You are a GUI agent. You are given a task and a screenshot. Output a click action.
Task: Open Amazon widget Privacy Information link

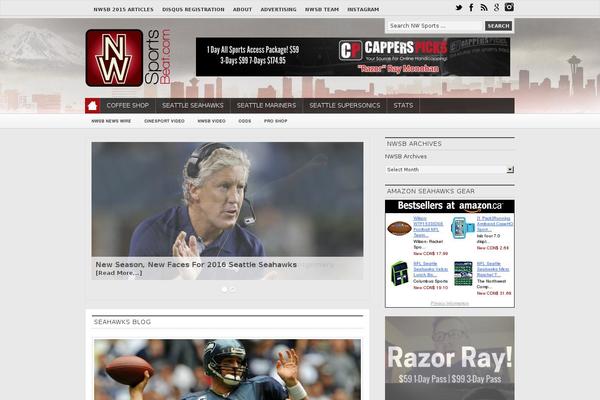point(450,303)
